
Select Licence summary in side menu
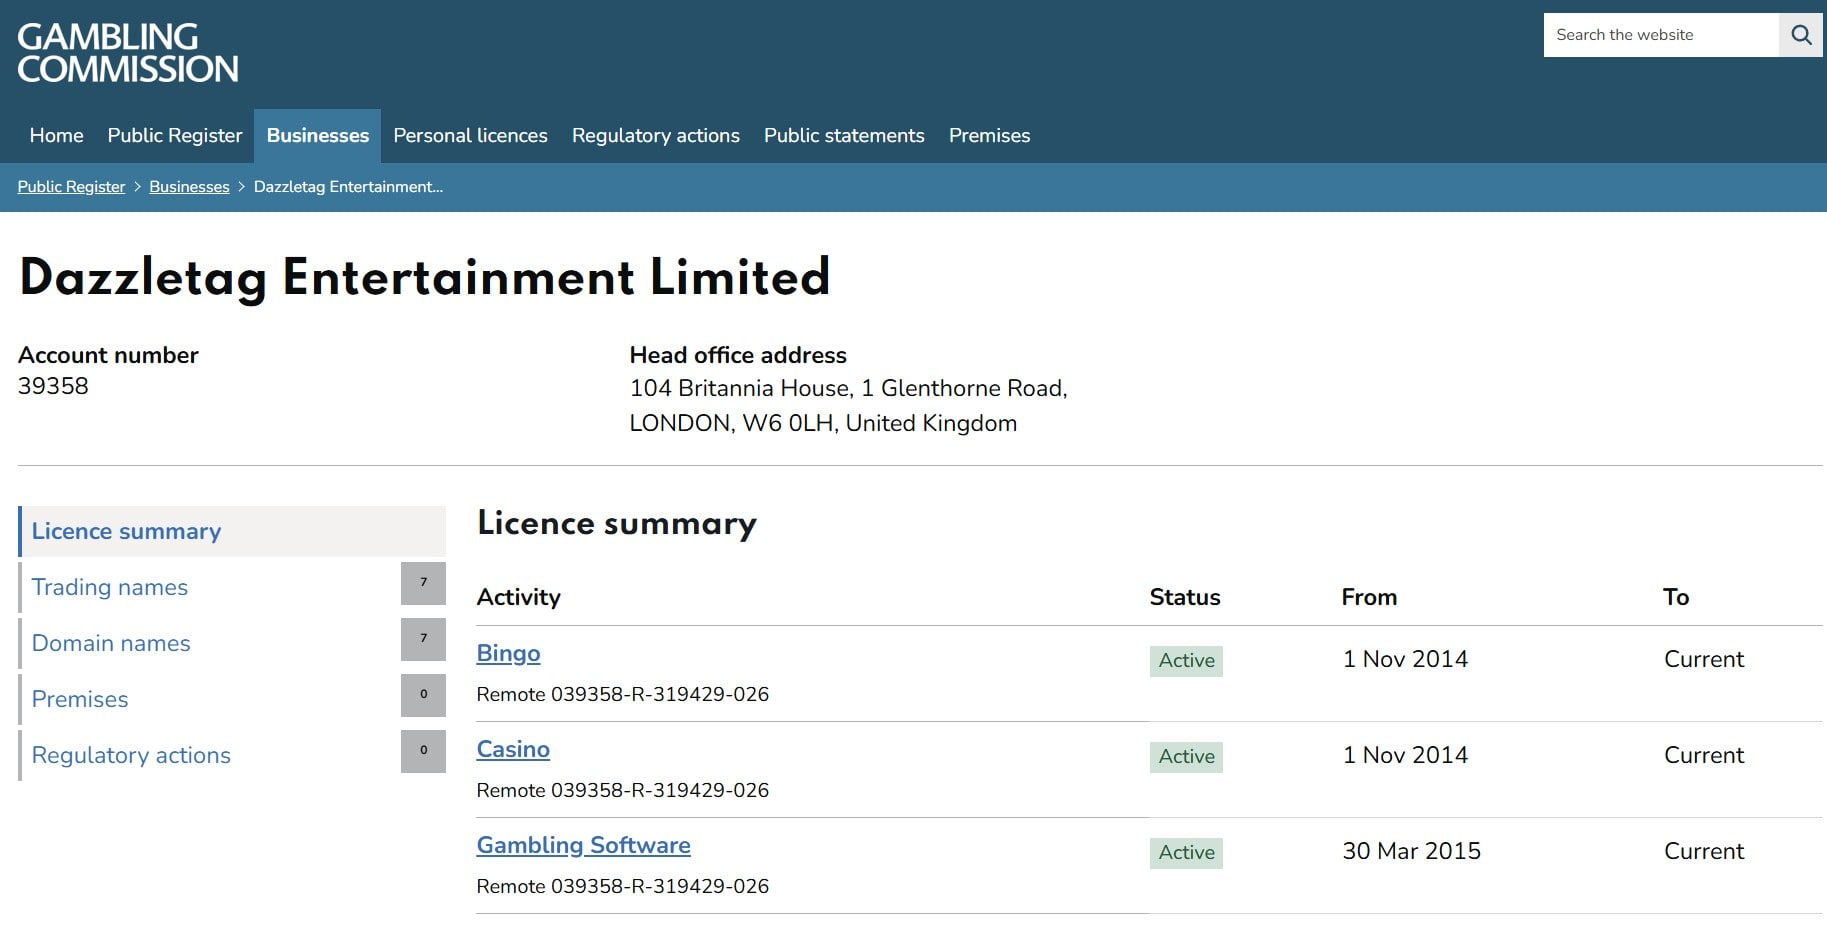click(127, 532)
